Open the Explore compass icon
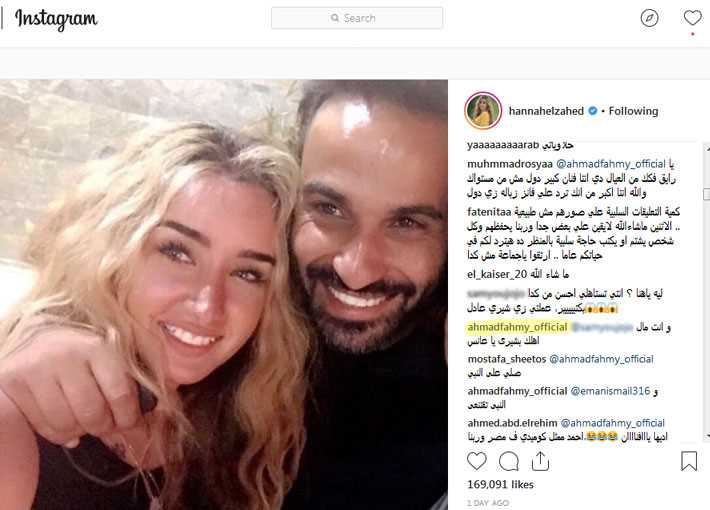This screenshot has width=710, height=510. click(x=649, y=18)
